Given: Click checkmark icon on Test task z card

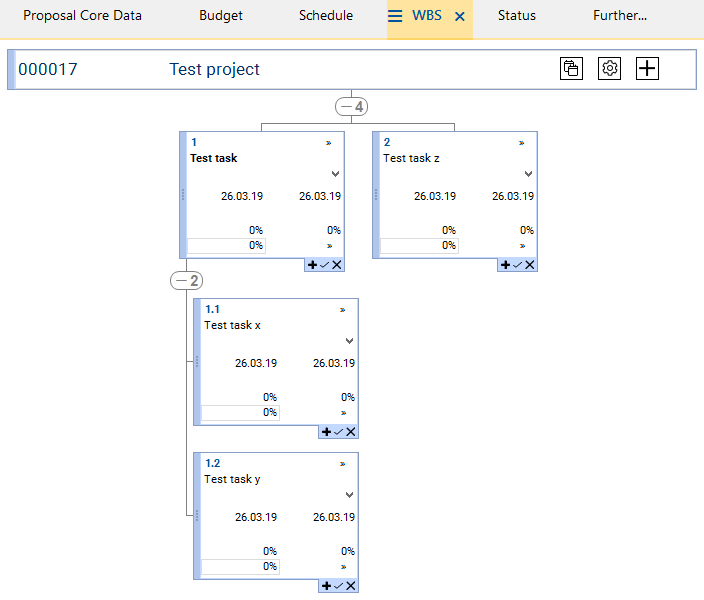Looking at the screenshot, I should click(x=518, y=265).
